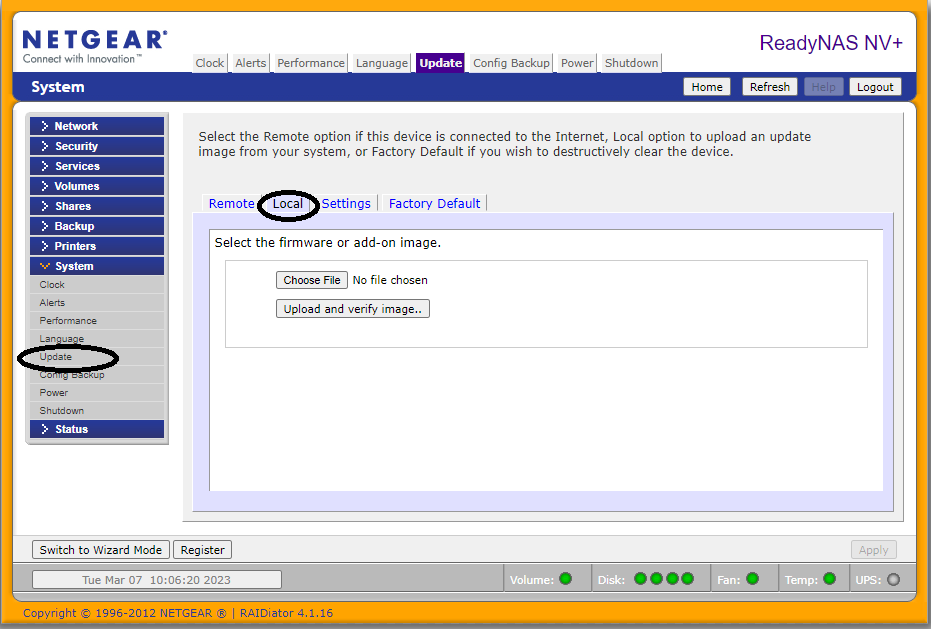Switch to Wizard Mode

pos(101,550)
